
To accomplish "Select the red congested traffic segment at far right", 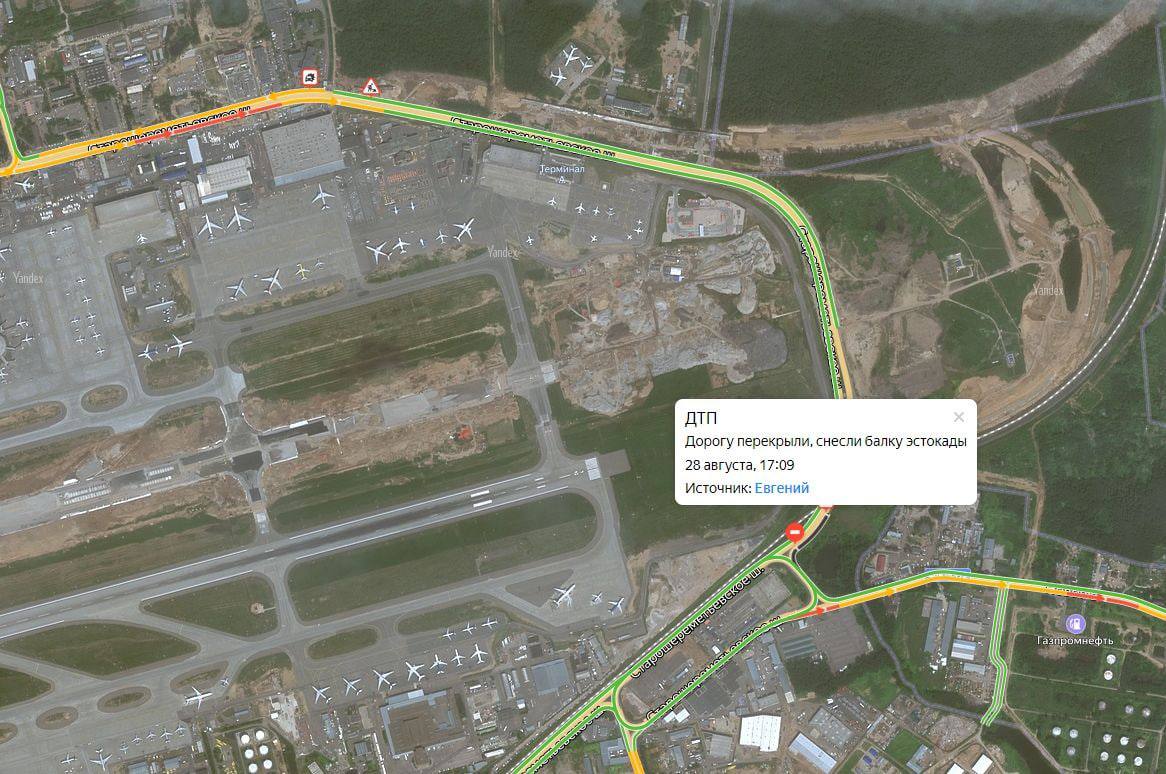I will click(x=1119, y=599).
